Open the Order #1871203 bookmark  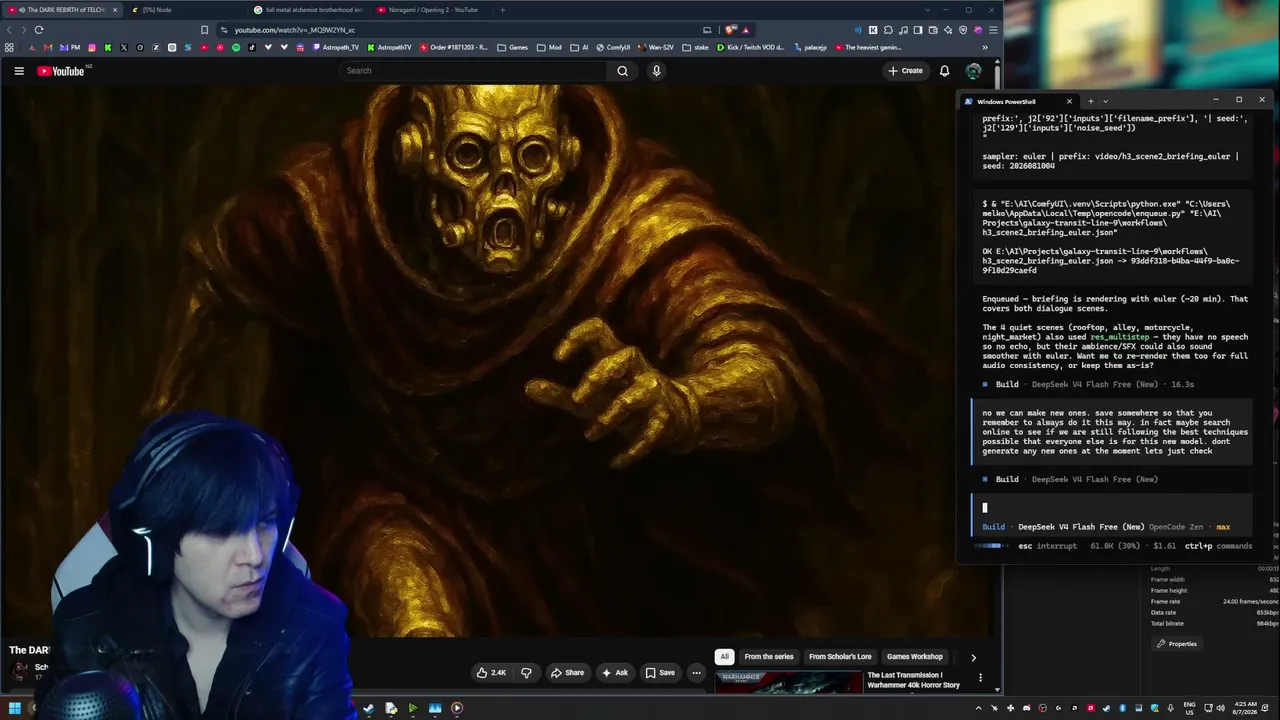click(454, 47)
